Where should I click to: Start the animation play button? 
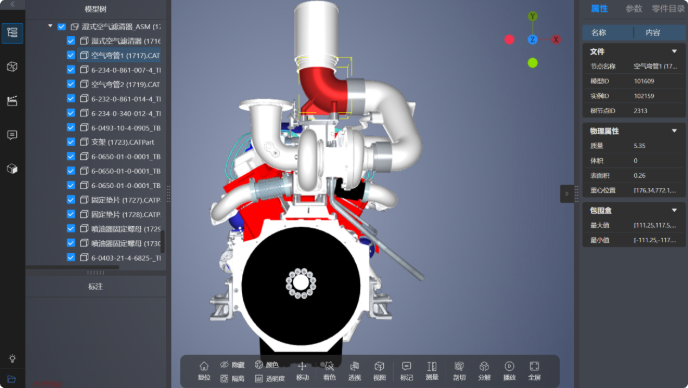click(x=509, y=371)
